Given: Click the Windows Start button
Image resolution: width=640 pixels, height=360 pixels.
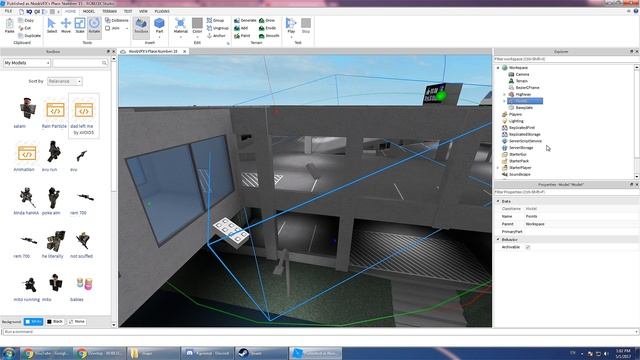Looking at the screenshot, I should coord(9,353).
